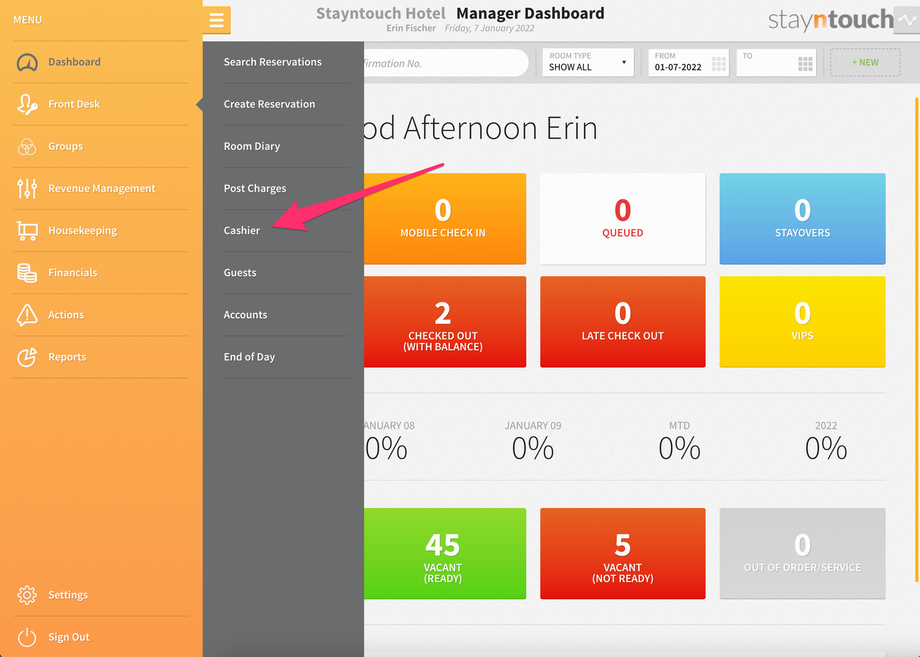Select Actions in the menu

[66, 315]
